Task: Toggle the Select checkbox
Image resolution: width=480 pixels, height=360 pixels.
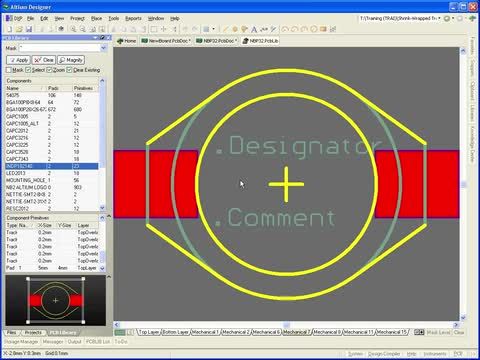Action: click(28, 70)
